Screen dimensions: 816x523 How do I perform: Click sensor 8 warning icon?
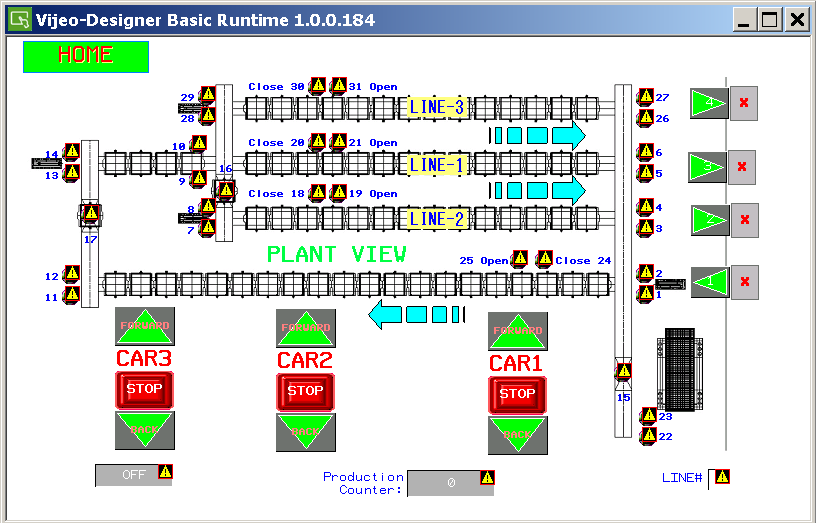208,207
